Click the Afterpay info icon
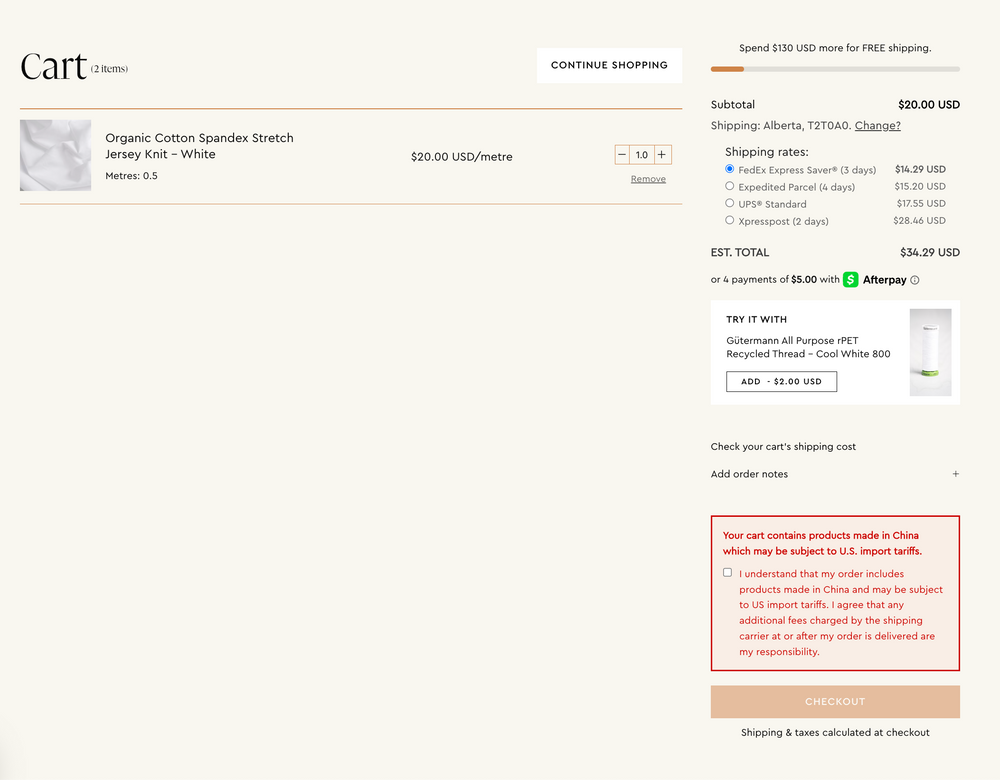The width and height of the screenshot is (1000, 780). (x=915, y=280)
